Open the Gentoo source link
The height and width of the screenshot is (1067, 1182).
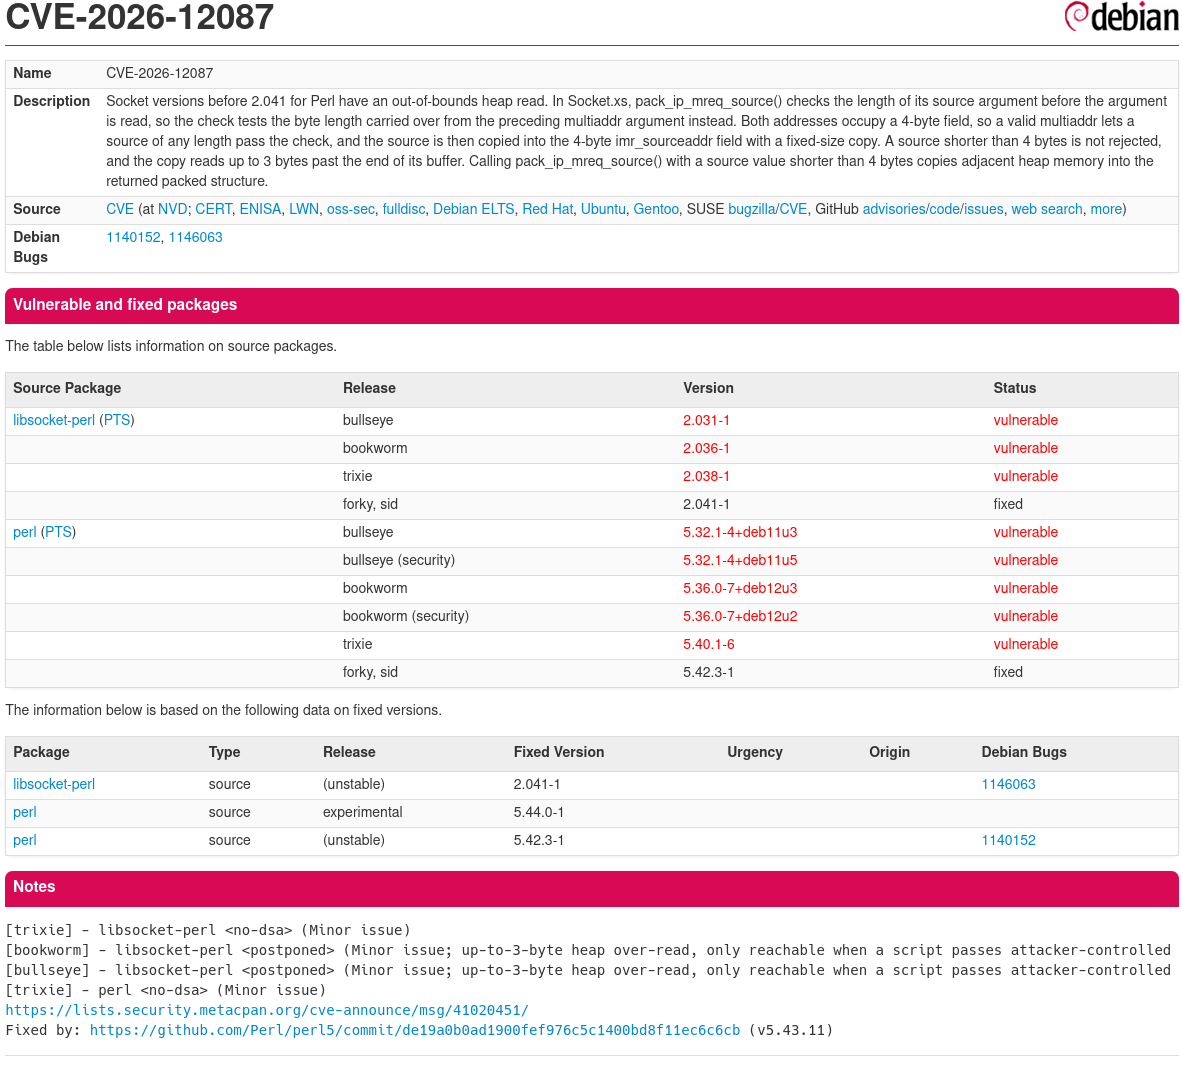point(656,209)
